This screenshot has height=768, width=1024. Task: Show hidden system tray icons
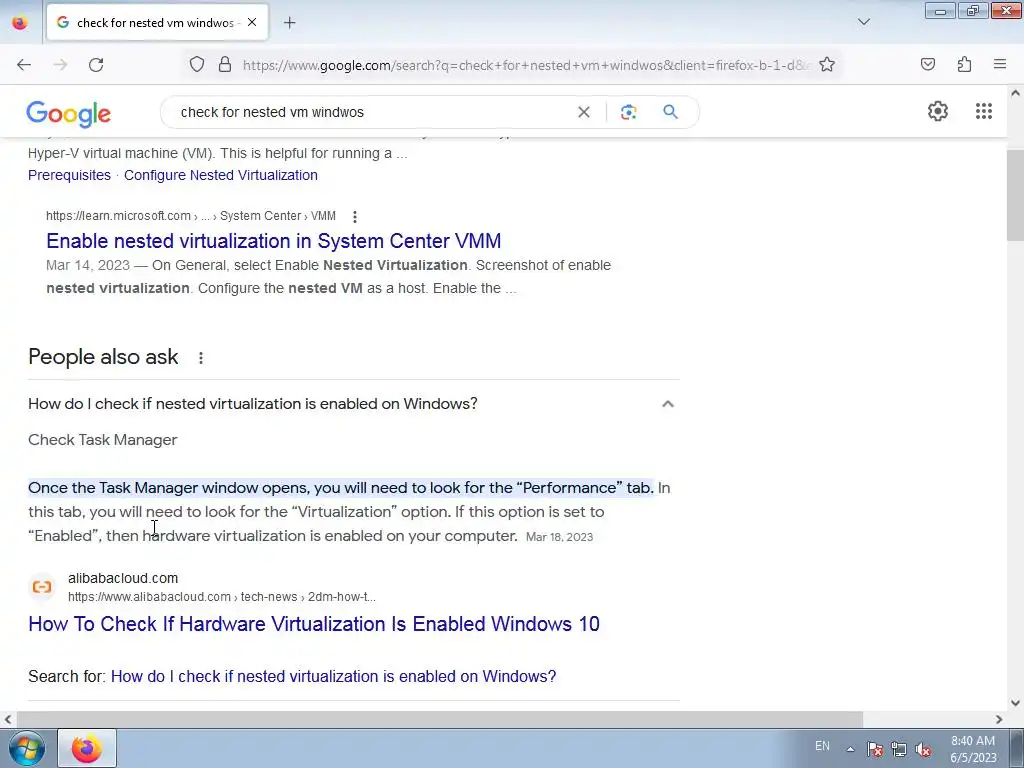point(850,749)
